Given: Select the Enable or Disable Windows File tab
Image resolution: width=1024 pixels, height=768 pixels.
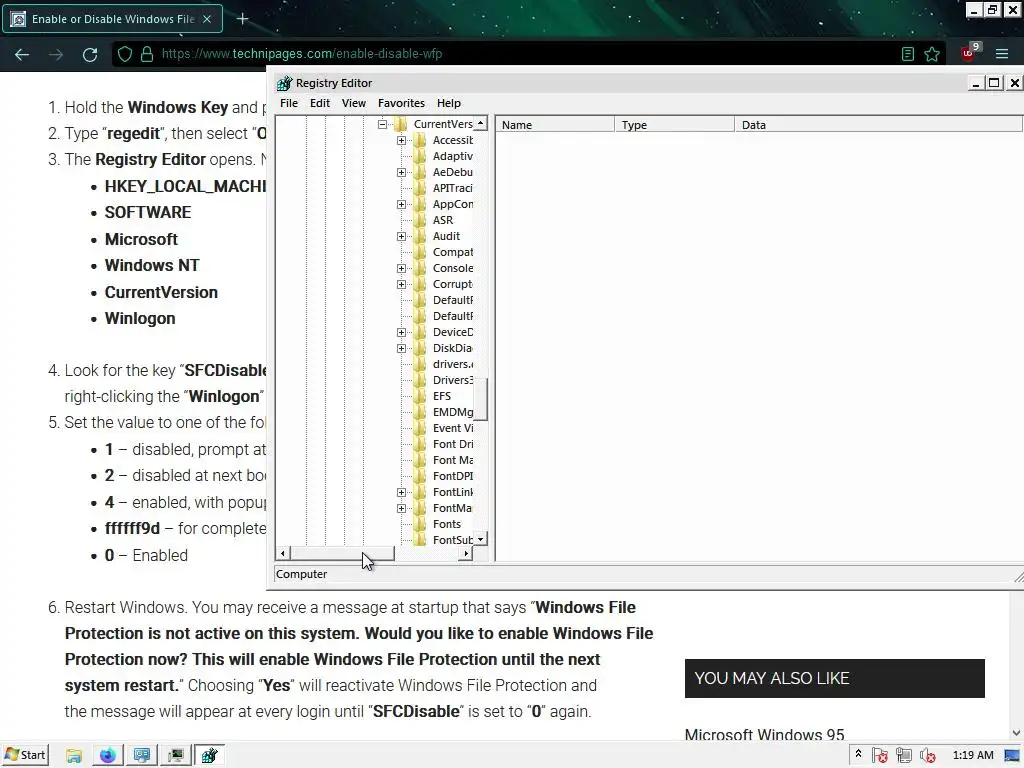Looking at the screenshot, I should (x=112, y=19).
